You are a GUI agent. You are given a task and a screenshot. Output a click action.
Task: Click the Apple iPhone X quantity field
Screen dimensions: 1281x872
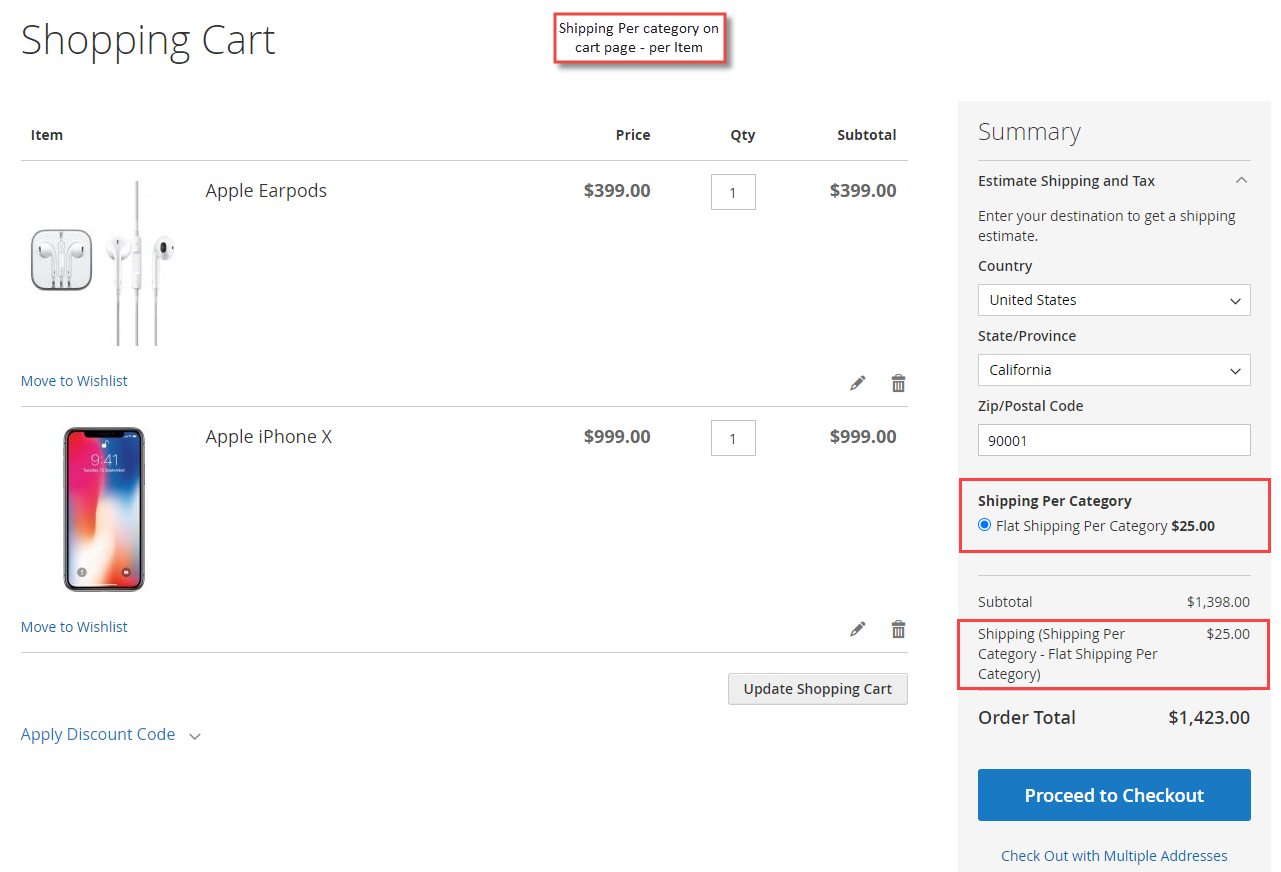[x=733, y=438]
